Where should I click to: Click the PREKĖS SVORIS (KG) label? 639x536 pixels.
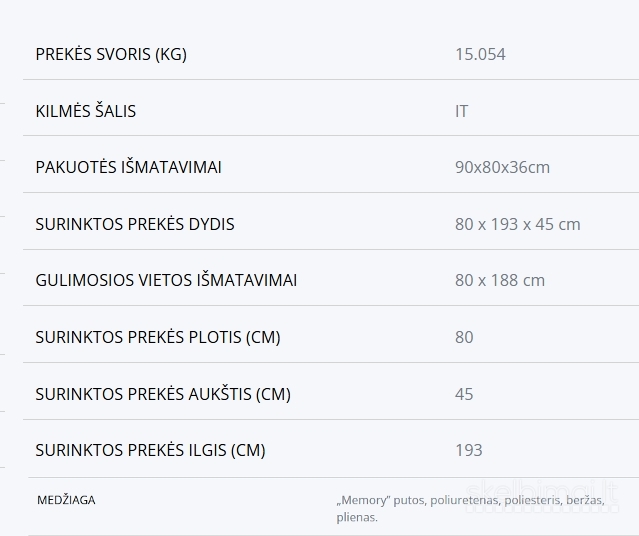[111, 54]
